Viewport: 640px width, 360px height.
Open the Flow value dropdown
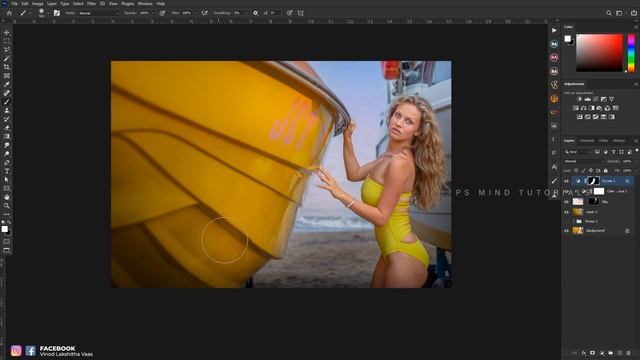point(195,13)
